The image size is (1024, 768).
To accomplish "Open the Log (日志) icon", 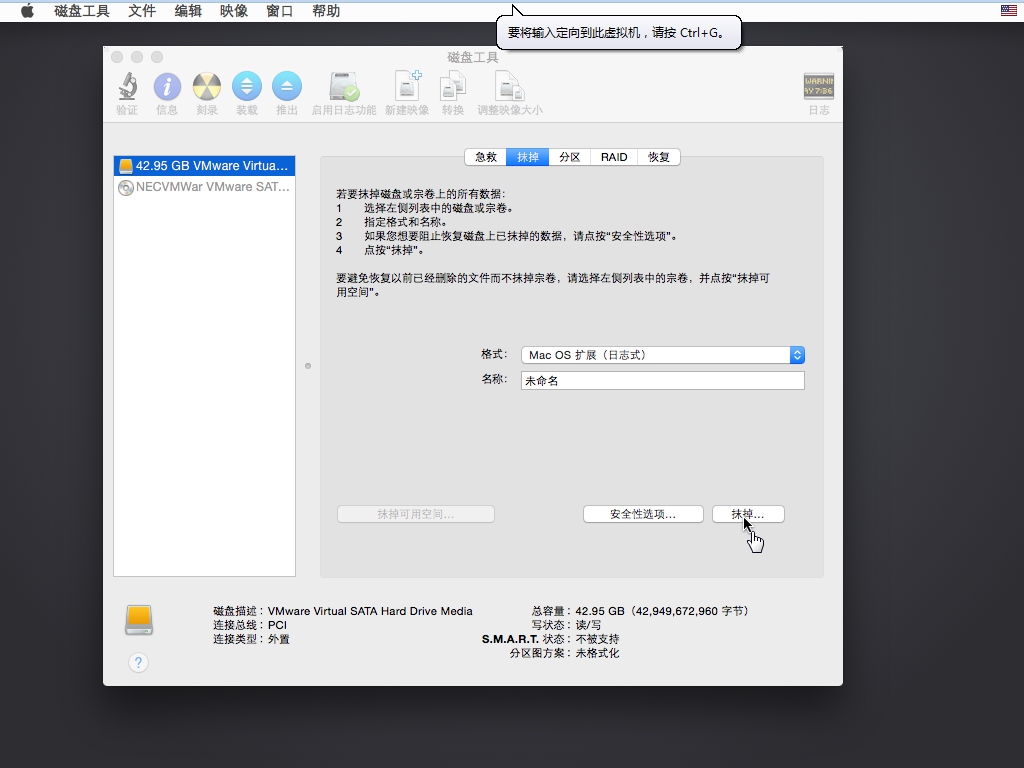I will click(819, 86).
